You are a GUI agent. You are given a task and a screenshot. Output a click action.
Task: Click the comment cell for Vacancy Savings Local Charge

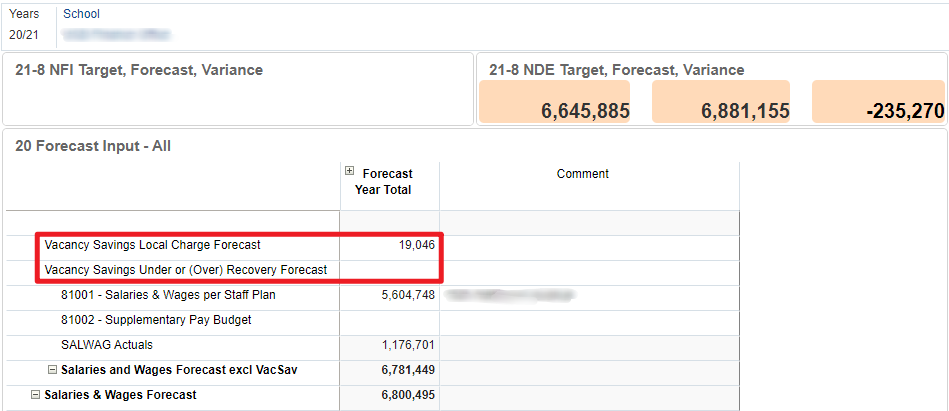[x=588, y=245]
